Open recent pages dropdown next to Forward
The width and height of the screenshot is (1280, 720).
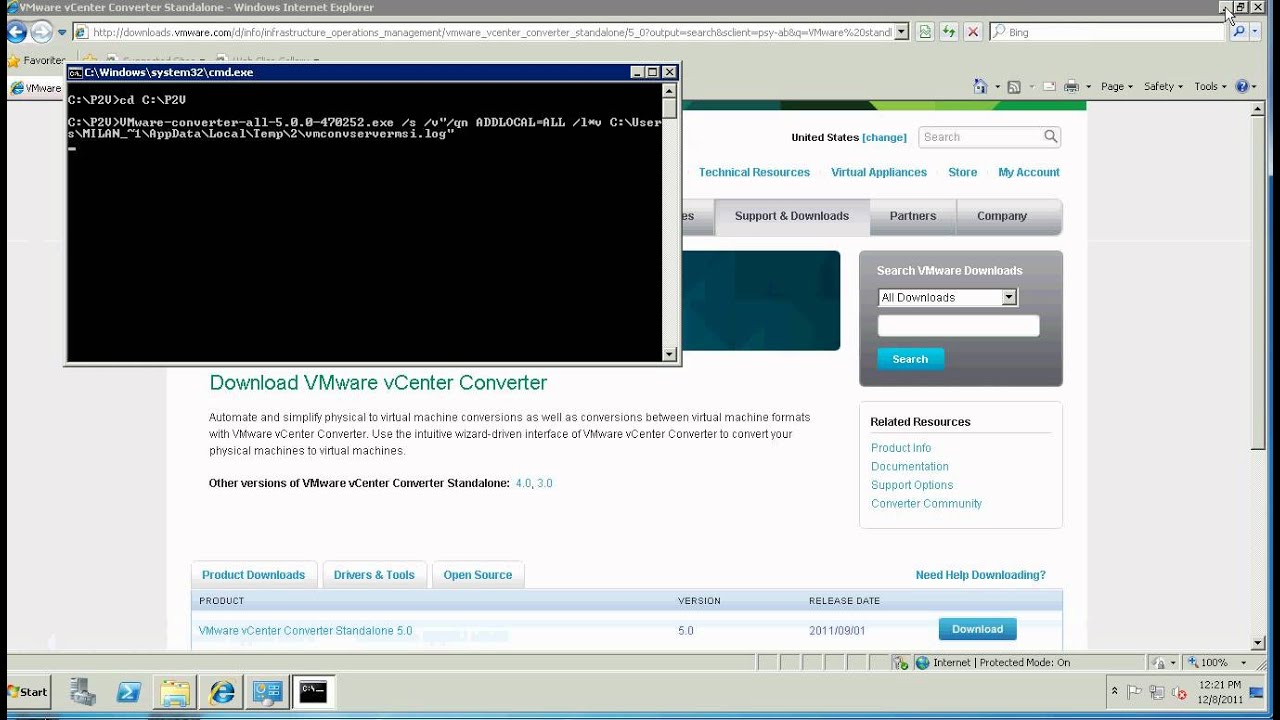pyautogui.click(x=62, y=32)
